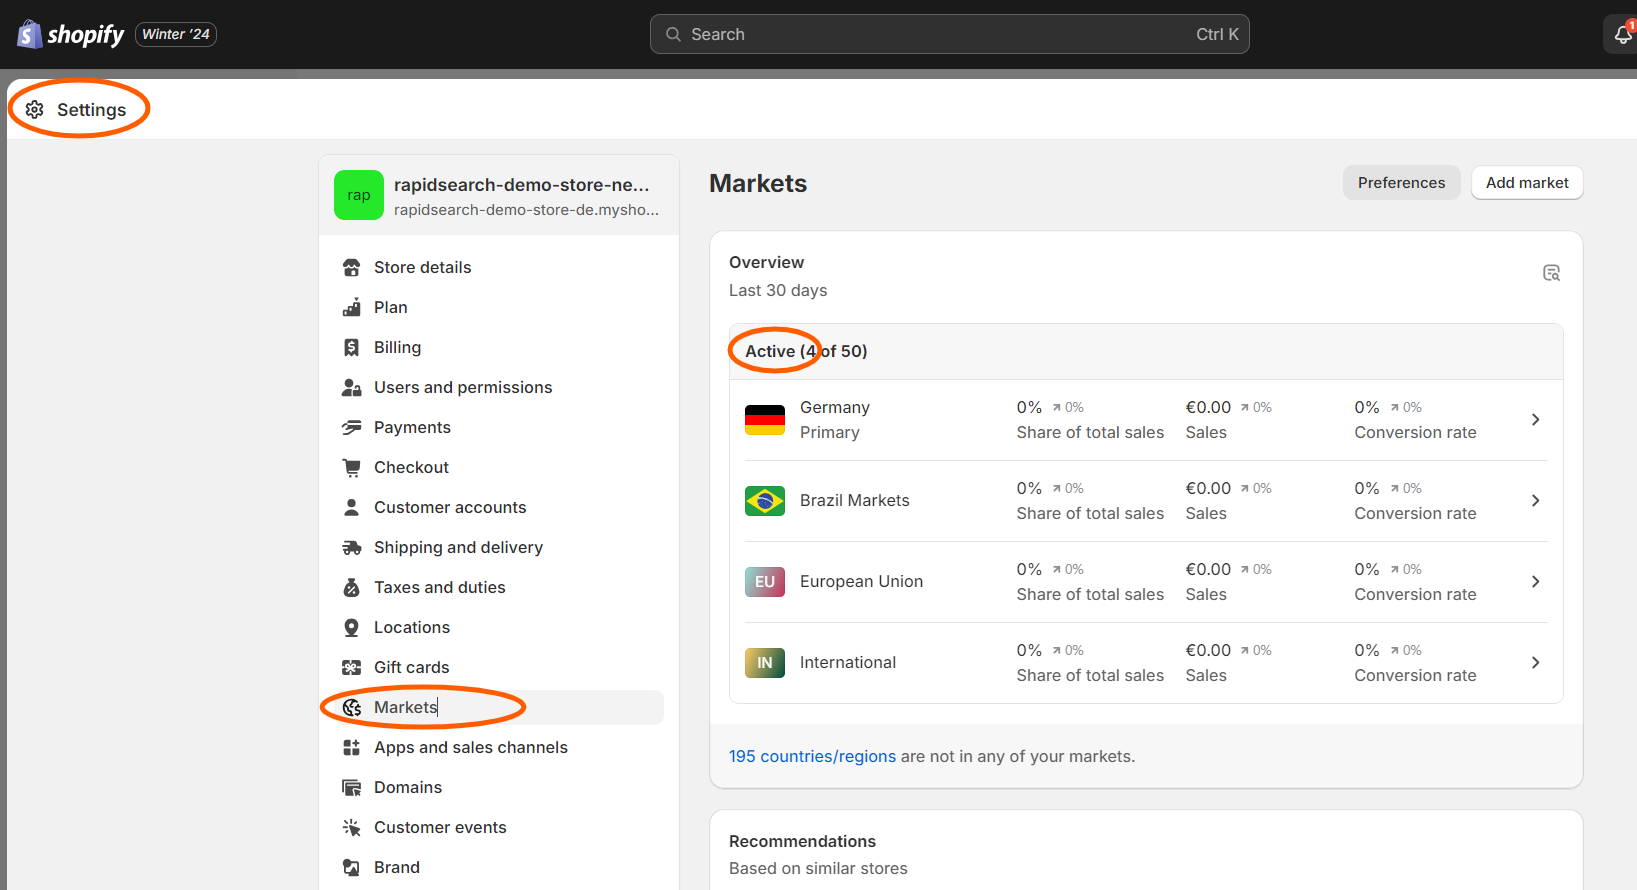Viewport: 1637px width, 890px height.
Task: Click the Gift cards icon
Action: pyautogui.click(x=351, y=667)
